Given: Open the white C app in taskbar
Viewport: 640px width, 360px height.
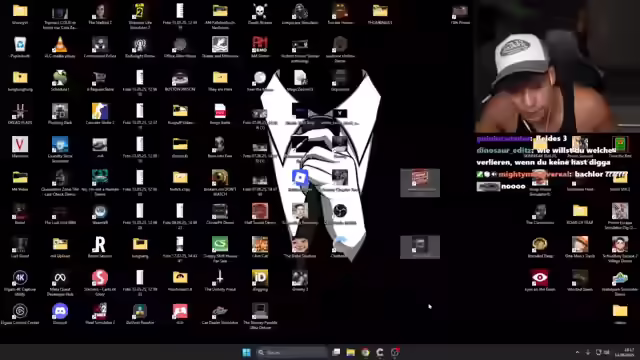Looking at the screenshot, I should [x=380, y=352].
